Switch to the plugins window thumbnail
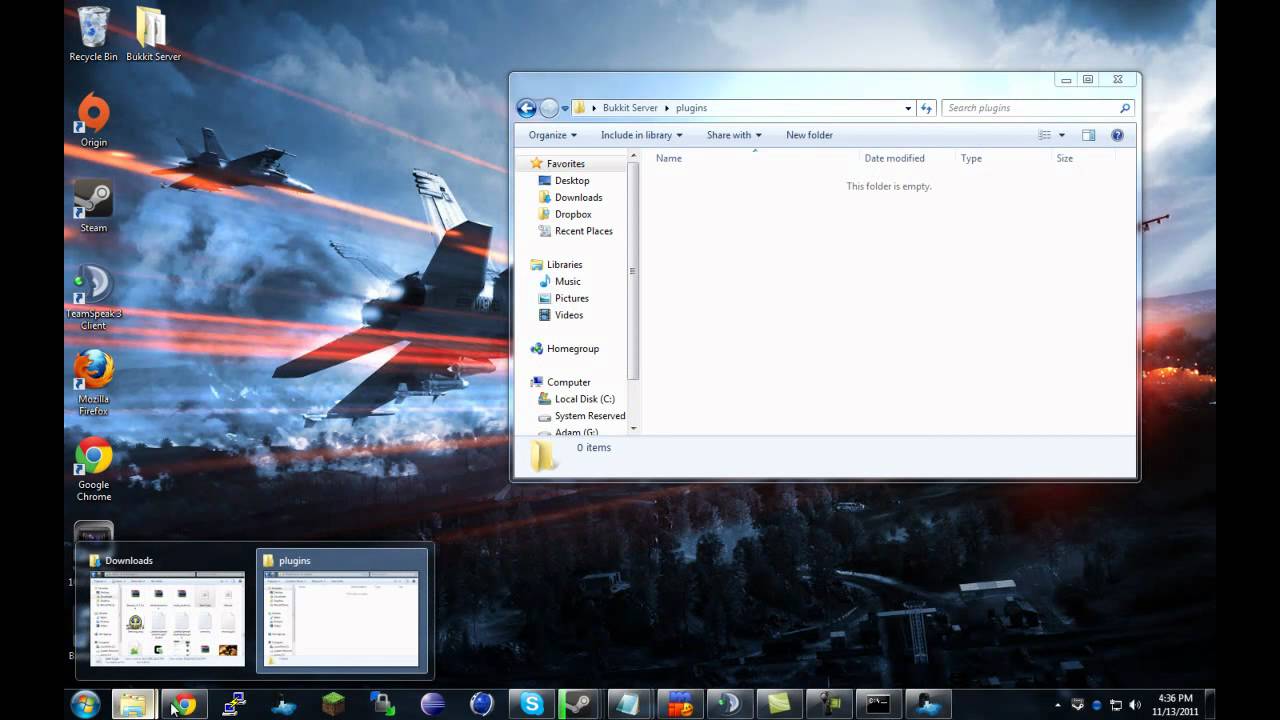Viewport: 1280px width, 720px height. pos(342,611)
